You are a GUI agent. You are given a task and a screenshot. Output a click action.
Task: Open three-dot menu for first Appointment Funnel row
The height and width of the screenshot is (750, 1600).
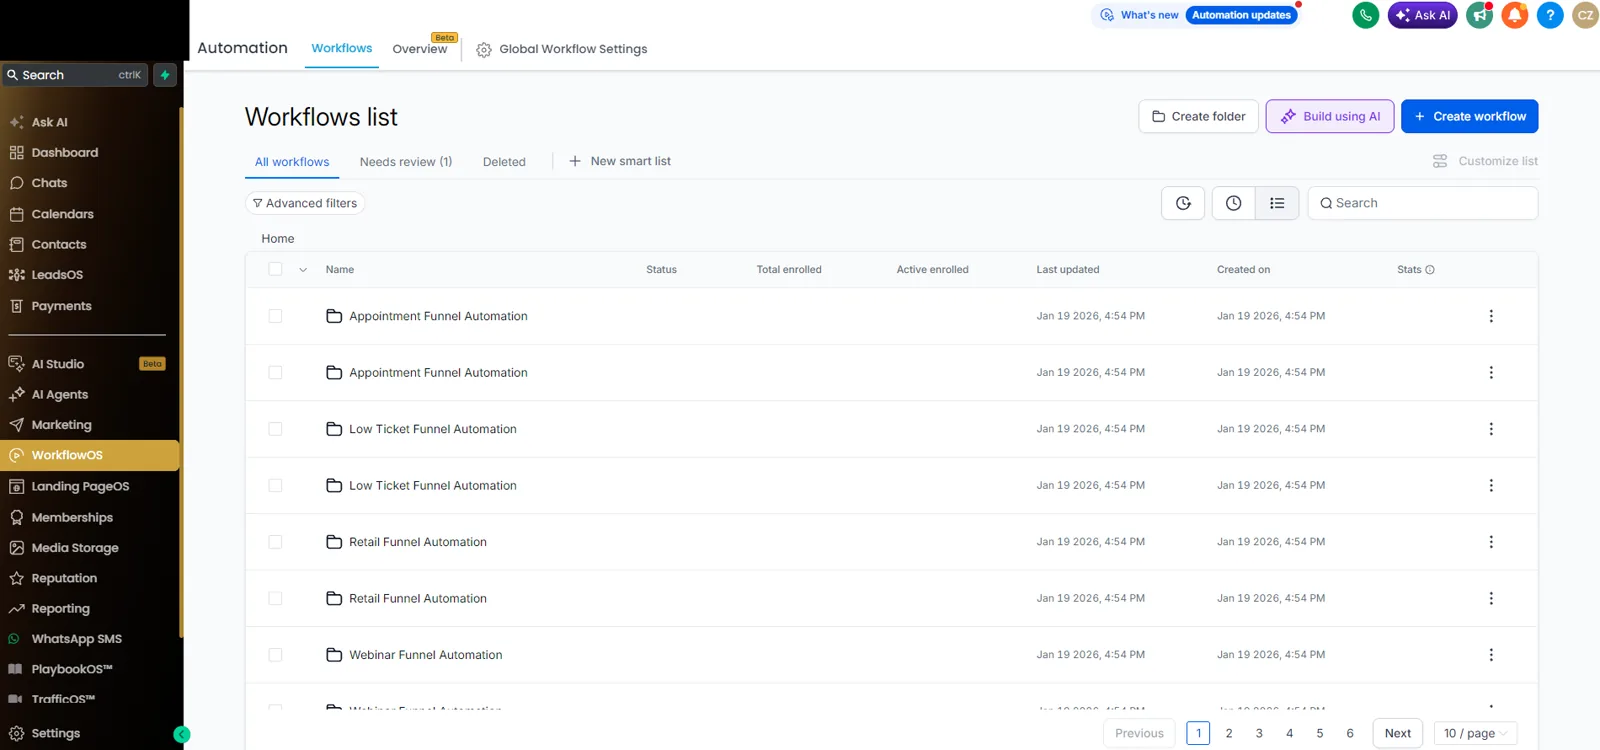click(1491, 316)
